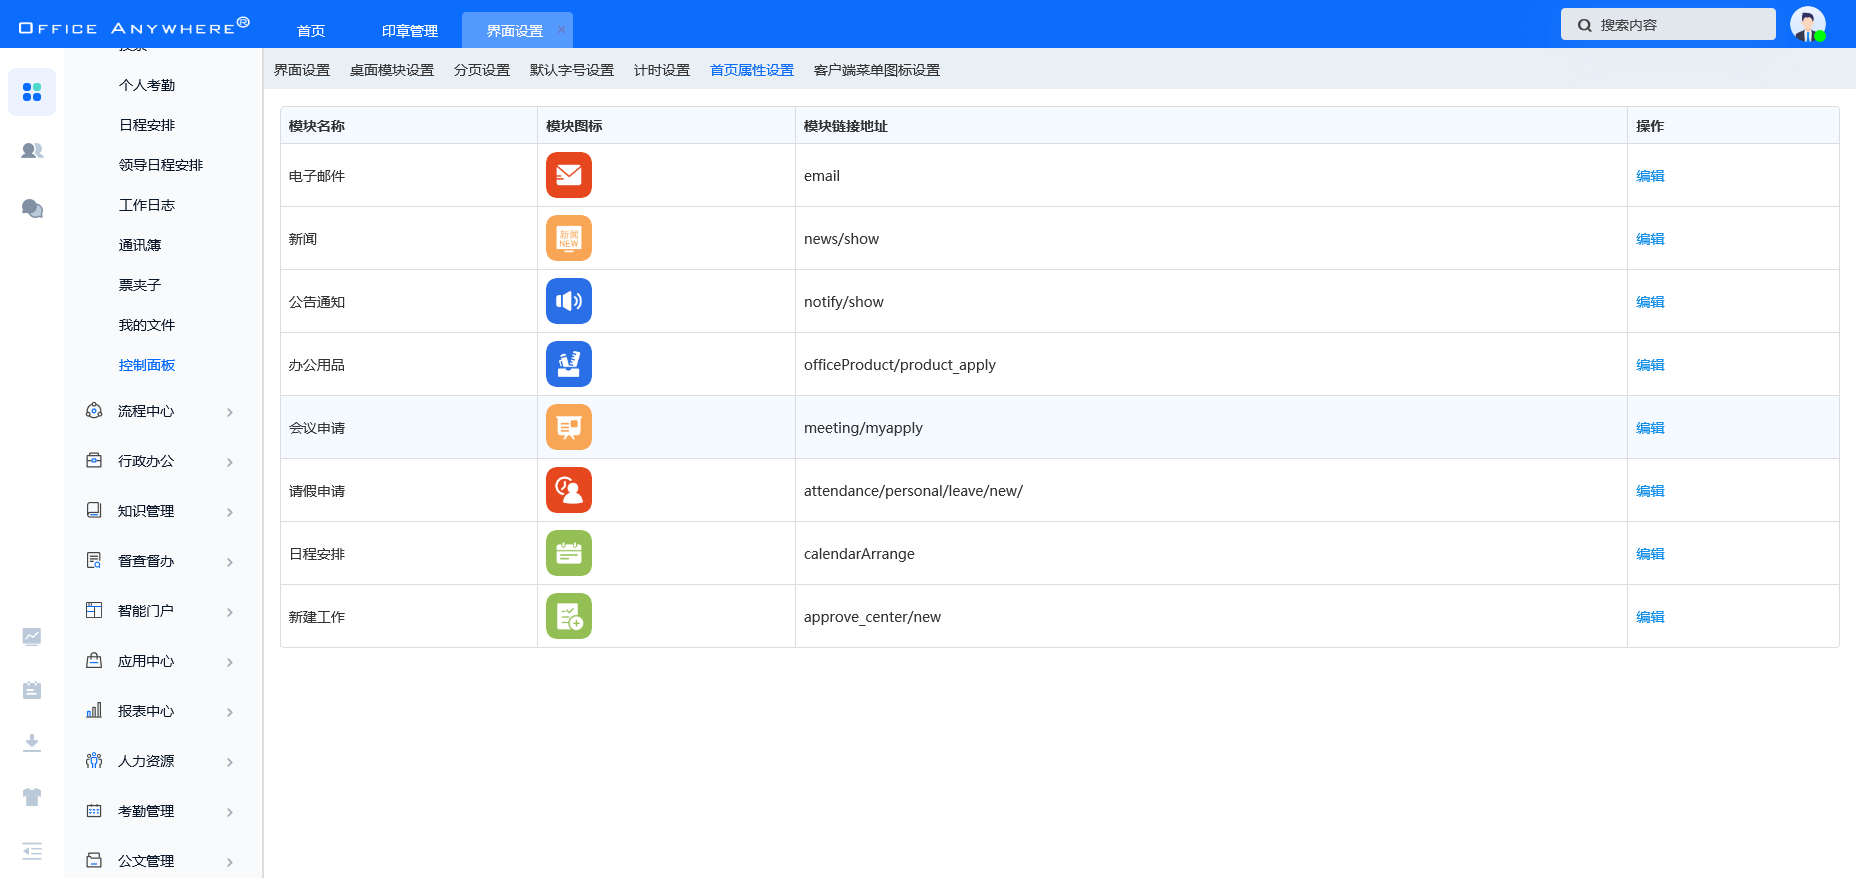Open the contacts icon in left rail
1856x878 pixels.
tap(32, 150)
